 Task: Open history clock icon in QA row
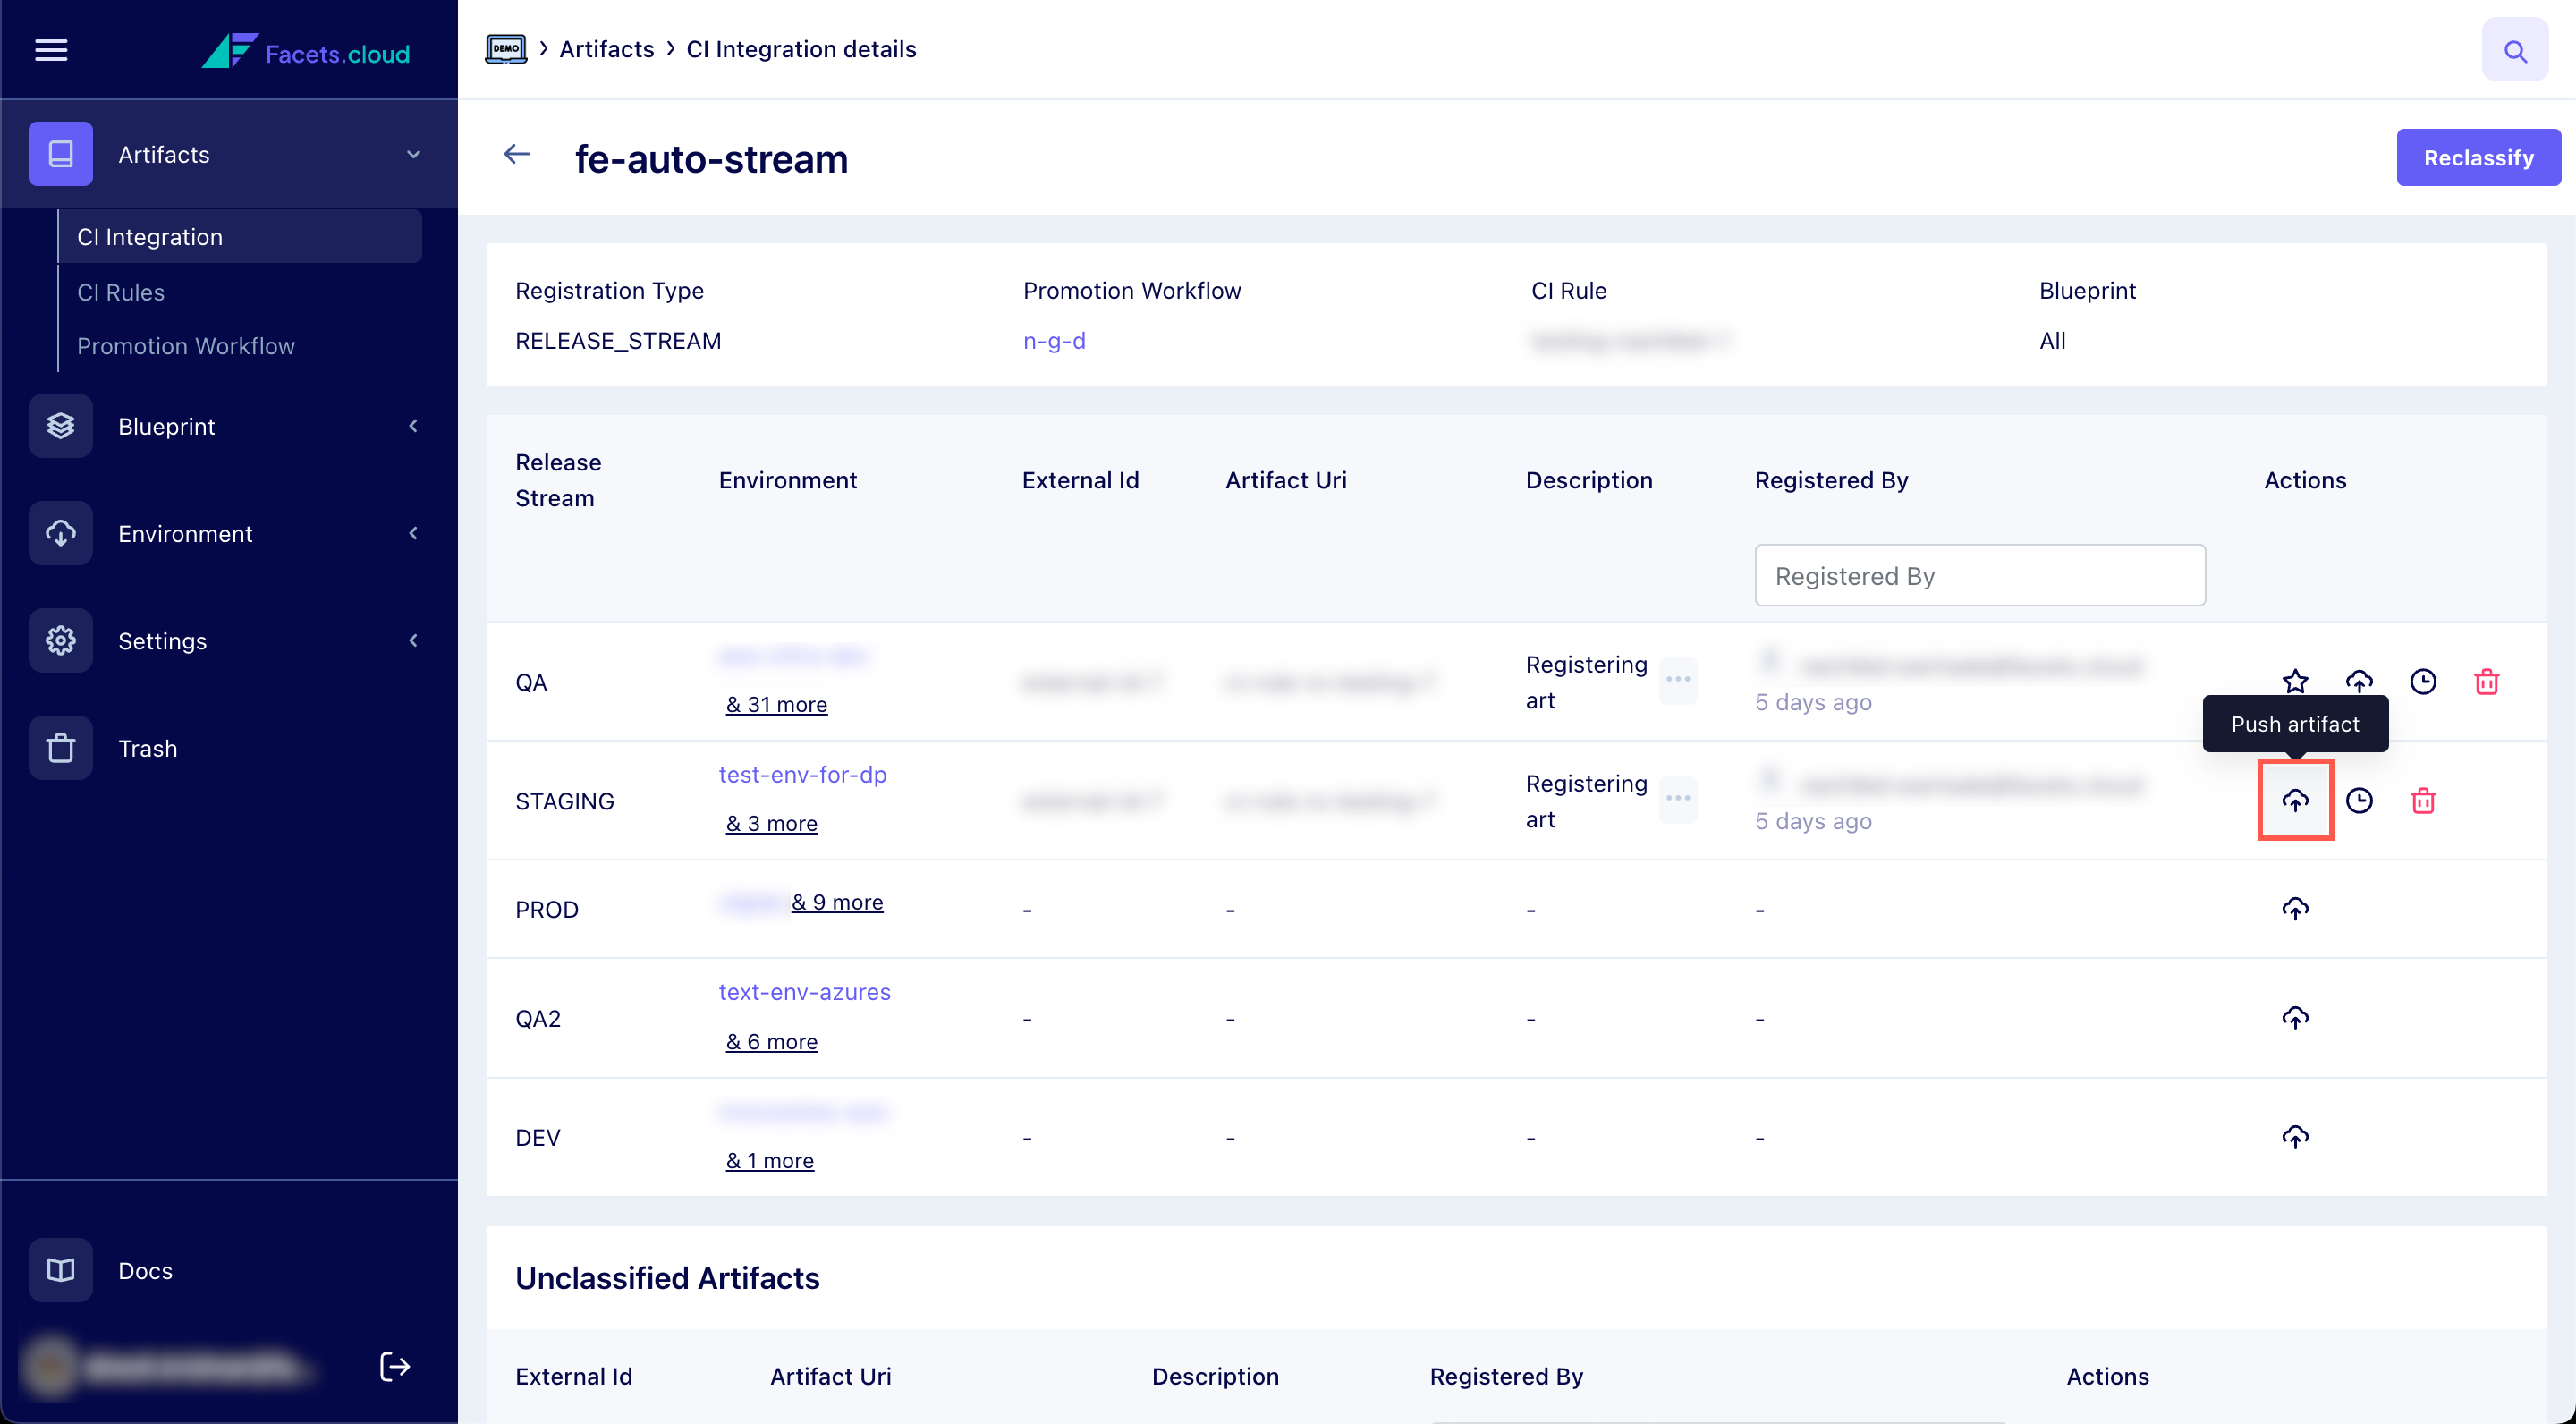pos(2422,682)
